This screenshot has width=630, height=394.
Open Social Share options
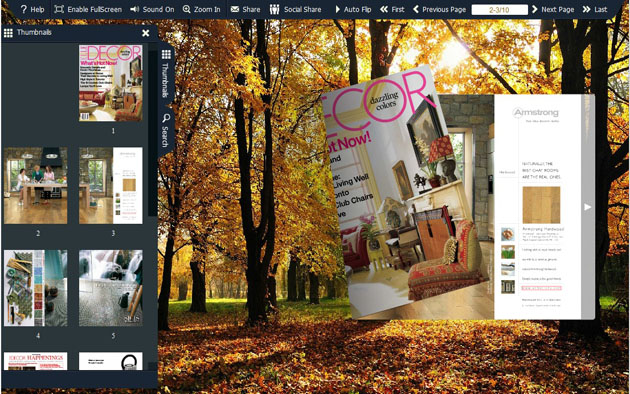coord(295,9)
